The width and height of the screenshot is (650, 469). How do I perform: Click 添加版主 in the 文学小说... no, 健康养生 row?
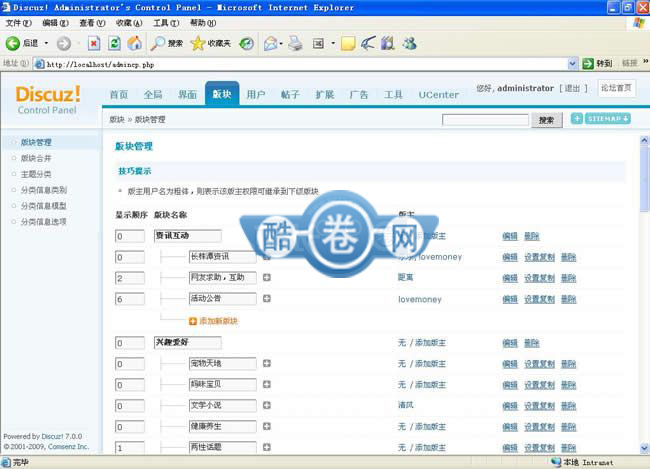(430, 427)
